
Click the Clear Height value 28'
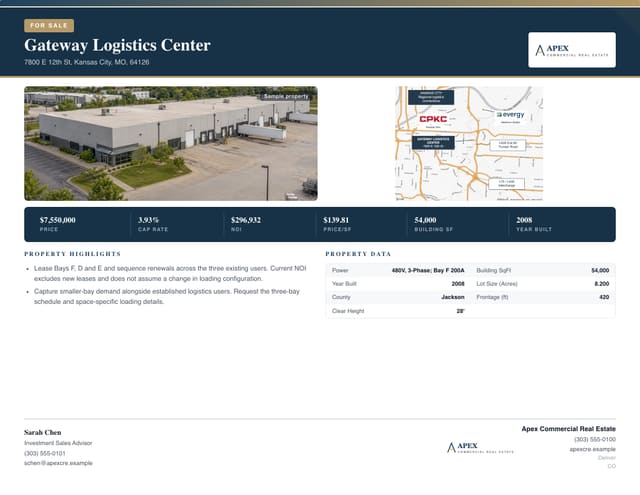[460, 311]
